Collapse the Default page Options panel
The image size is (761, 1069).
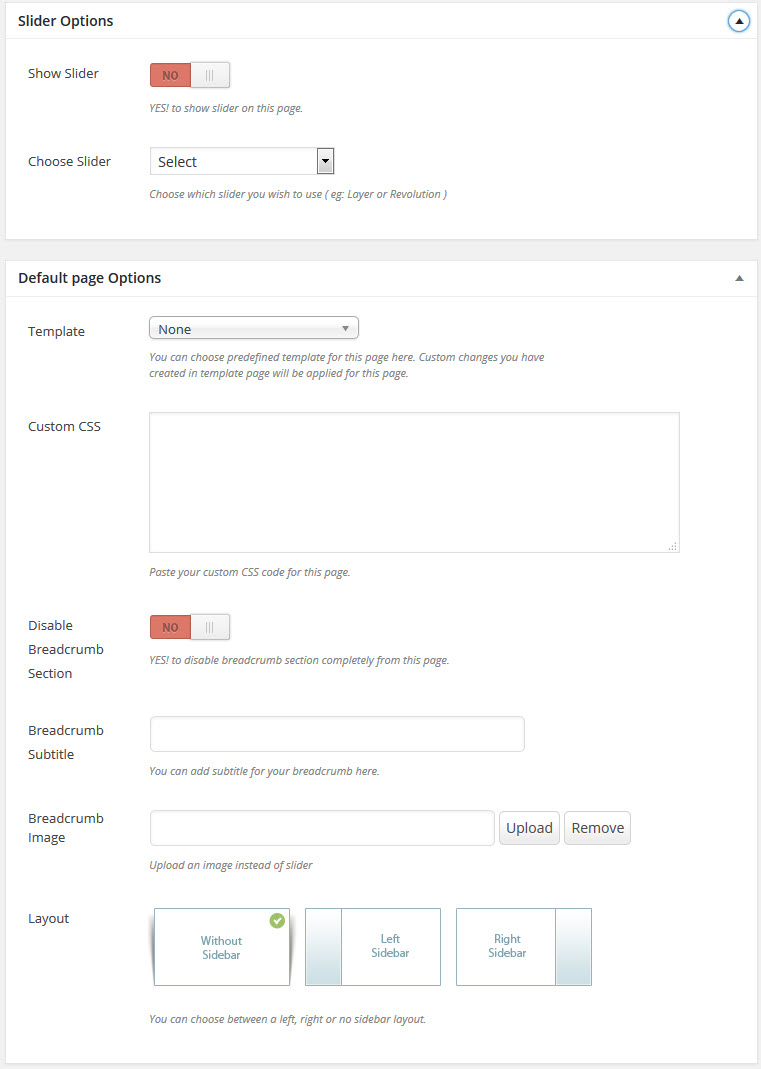click(x=739, y=278)
